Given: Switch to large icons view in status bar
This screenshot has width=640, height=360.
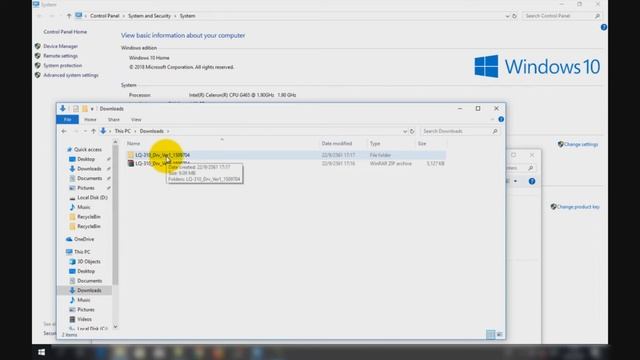Looking at the screenshot, I should pyautogui.click(x=500, y=335).
